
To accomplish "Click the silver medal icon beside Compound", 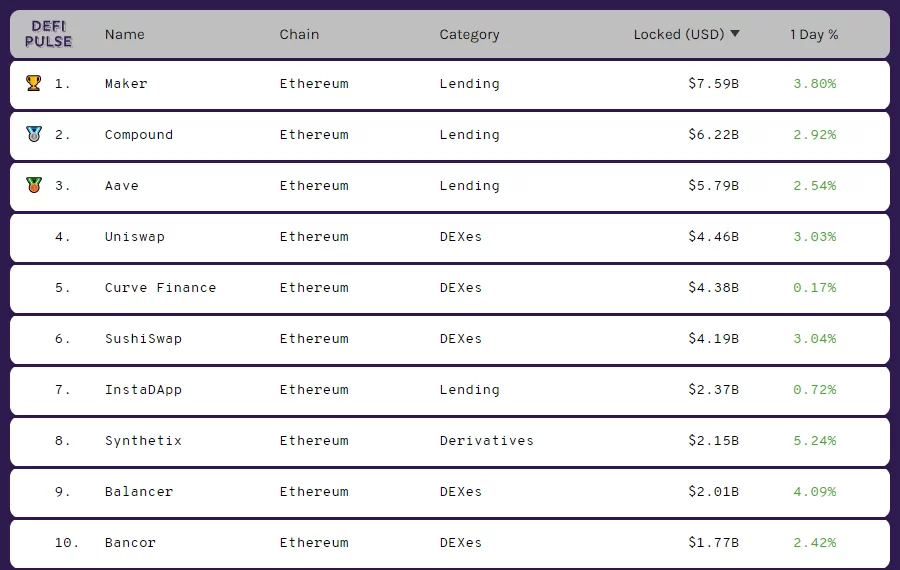I will [x=34, y=134].
